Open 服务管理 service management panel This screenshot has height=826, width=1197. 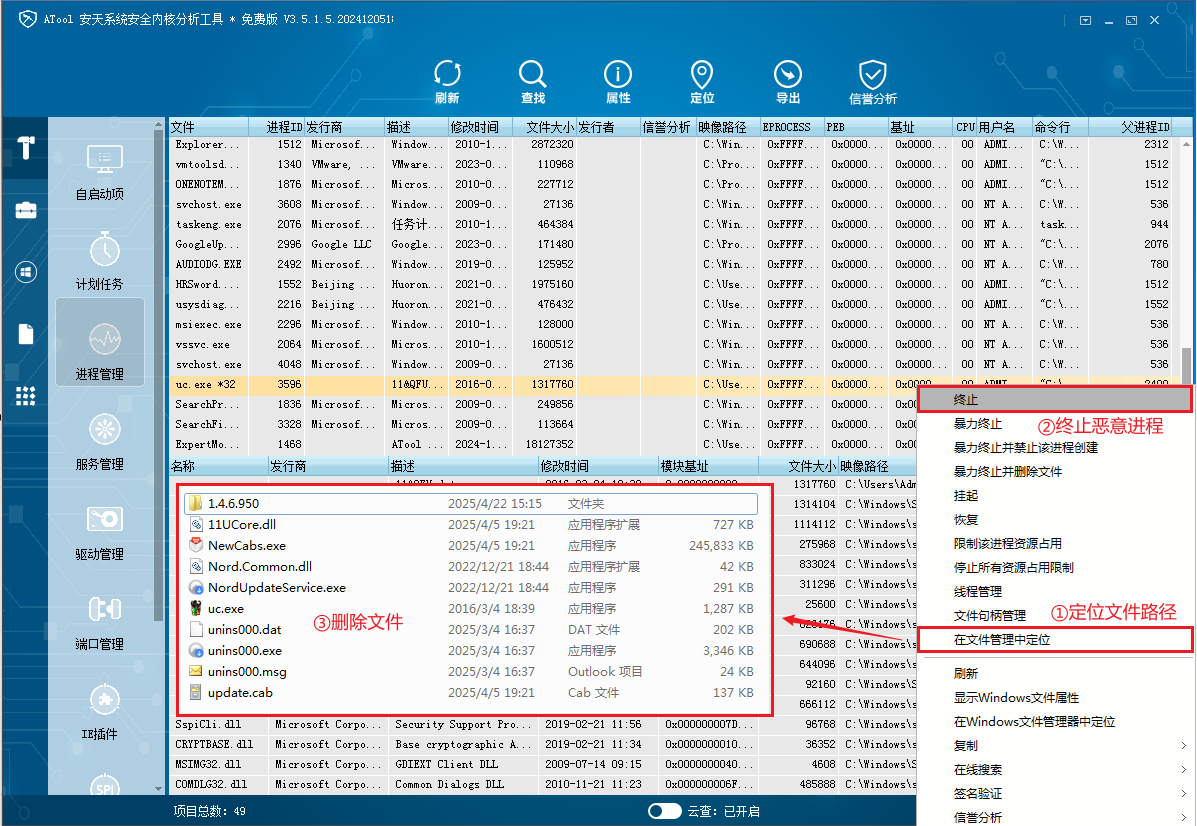click(100, 442)
